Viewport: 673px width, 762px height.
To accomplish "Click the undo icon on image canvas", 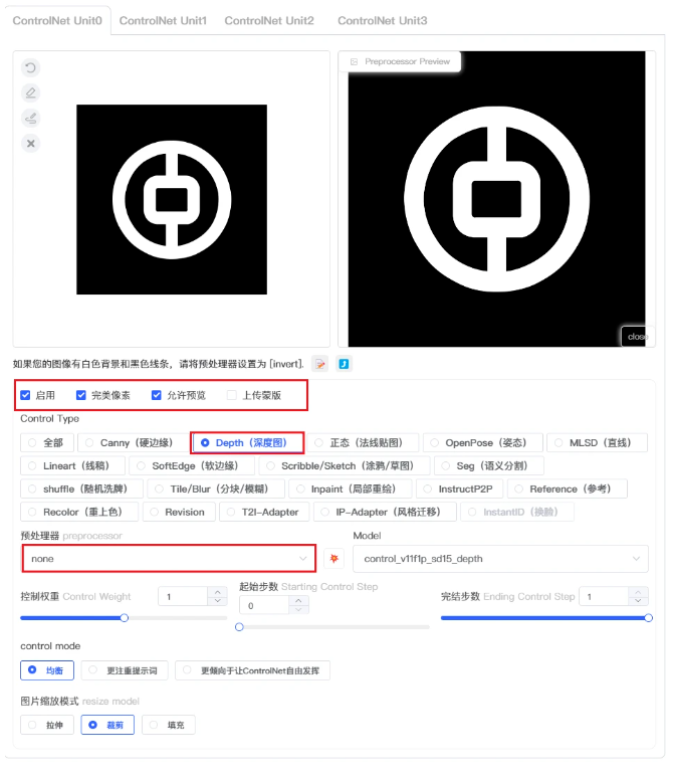I will 31,68.
